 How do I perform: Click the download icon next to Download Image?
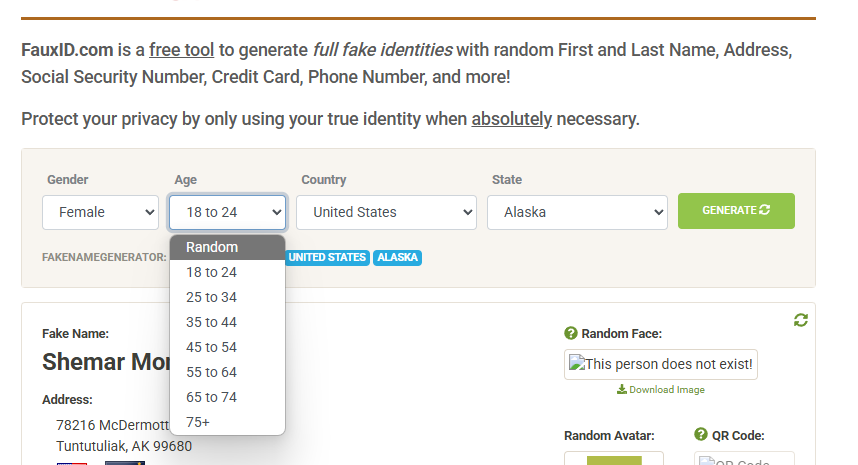point(622,389)
